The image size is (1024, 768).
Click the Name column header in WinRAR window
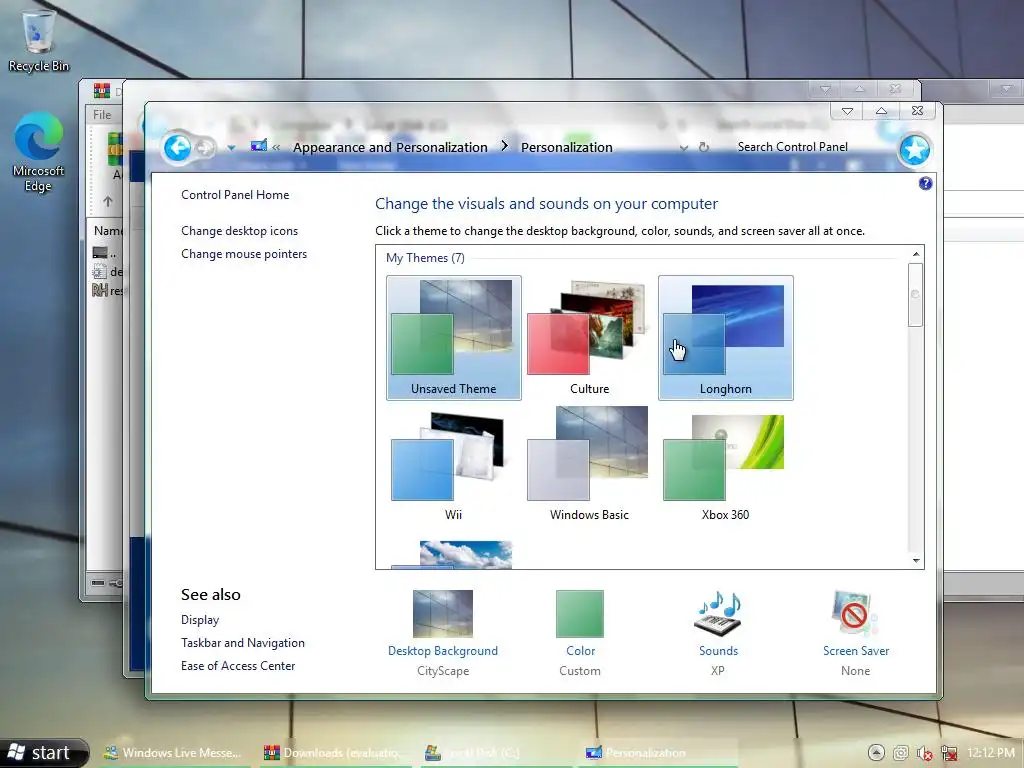point(108,231)
